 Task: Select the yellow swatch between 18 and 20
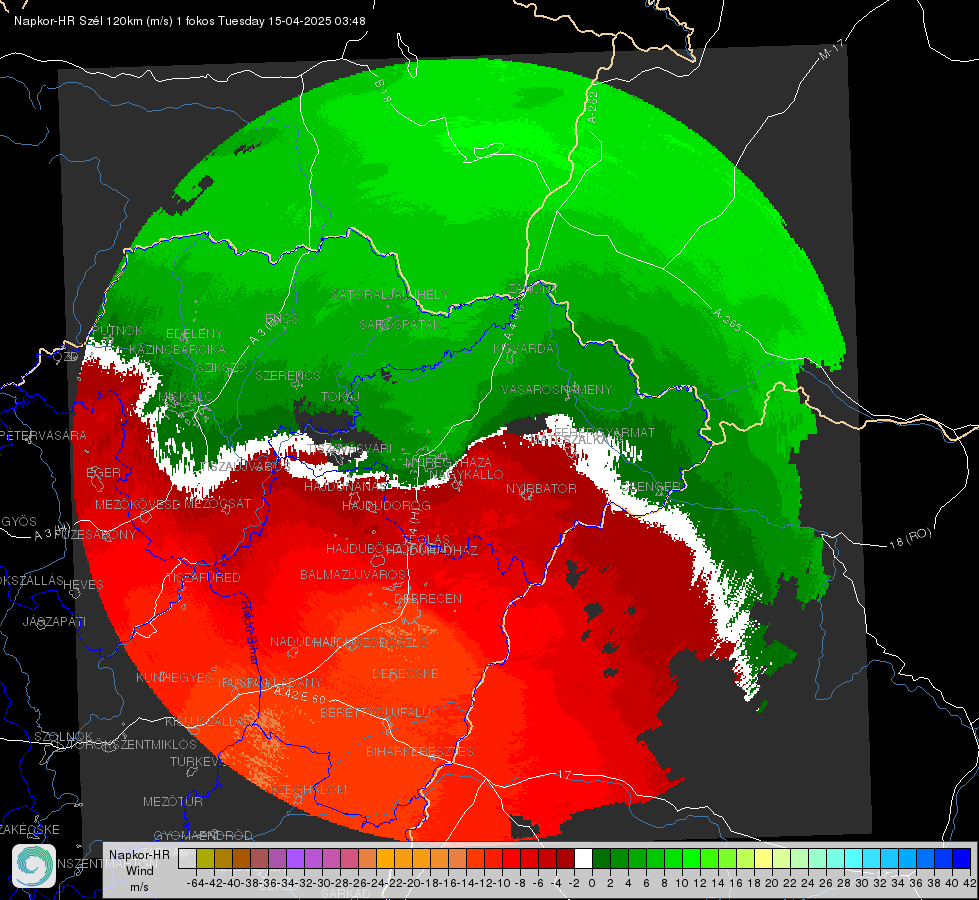764,859
